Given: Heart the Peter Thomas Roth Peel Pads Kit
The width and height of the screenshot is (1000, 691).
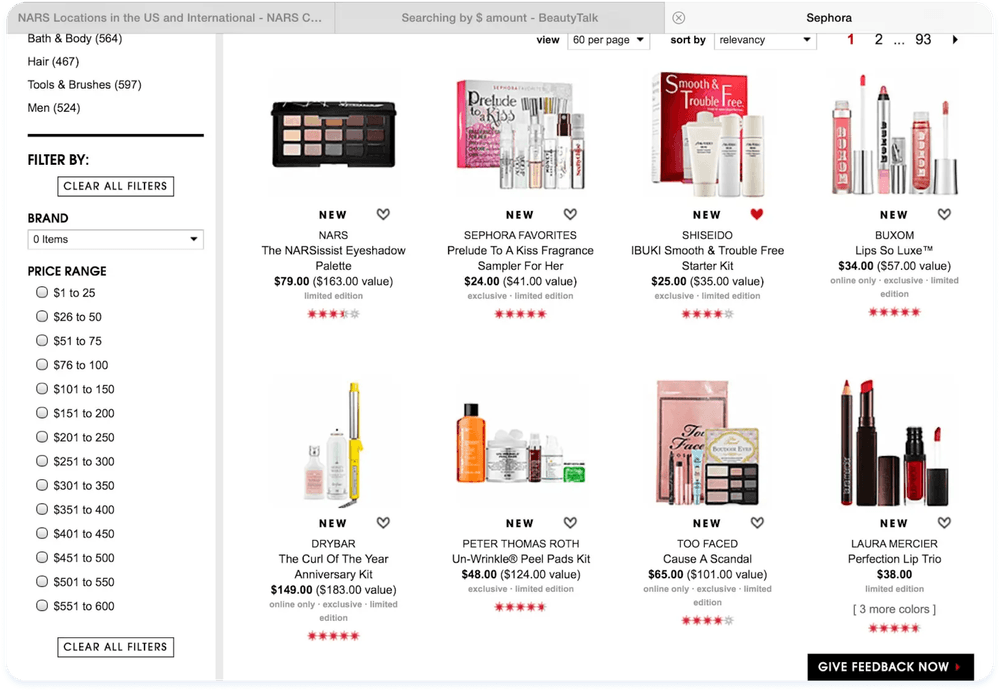Looking at the screenshot, I should coord(570,522).
